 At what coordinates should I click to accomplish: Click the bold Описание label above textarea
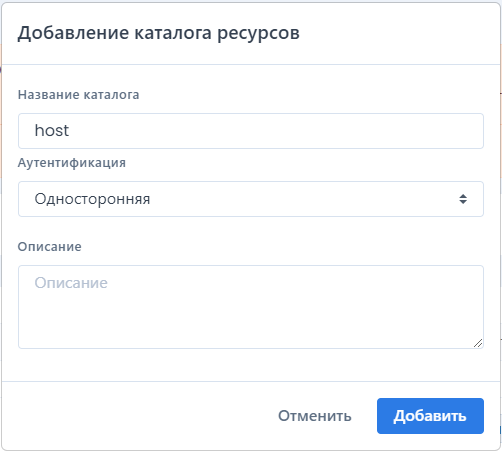point(49,247)
